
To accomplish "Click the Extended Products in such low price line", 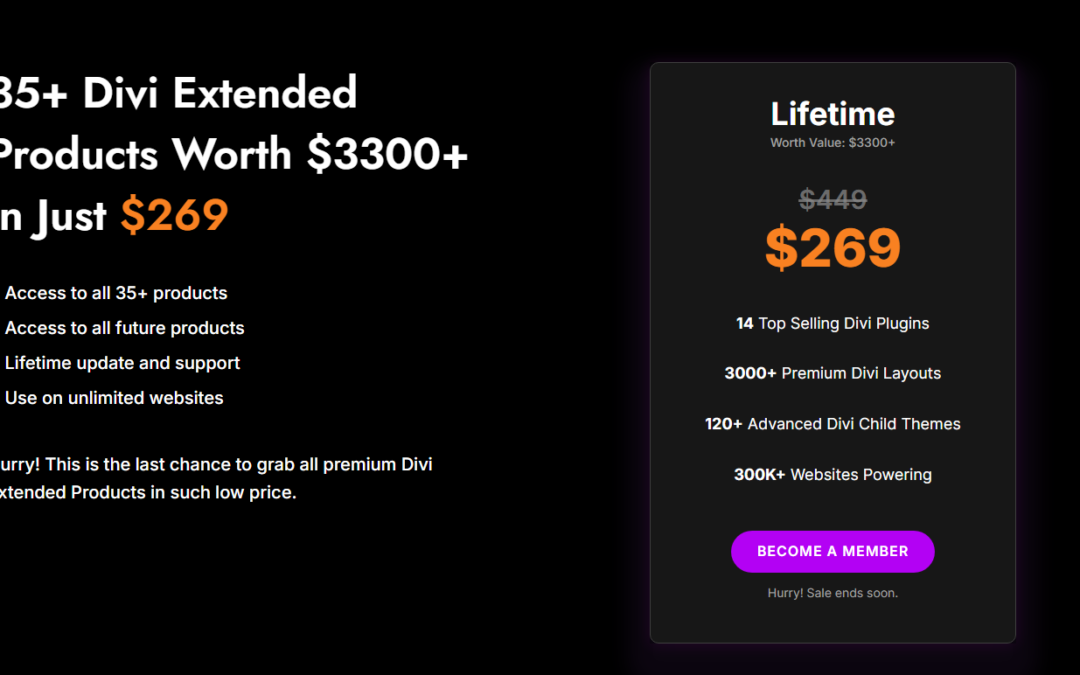I will [148, 492].
